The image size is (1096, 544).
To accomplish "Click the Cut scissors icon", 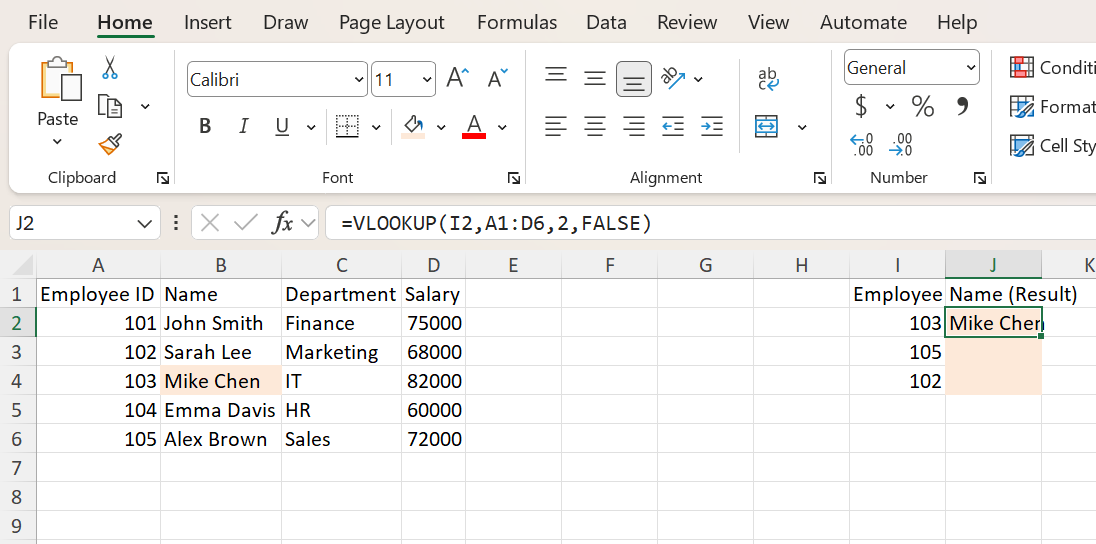I will tap(110, 67).
